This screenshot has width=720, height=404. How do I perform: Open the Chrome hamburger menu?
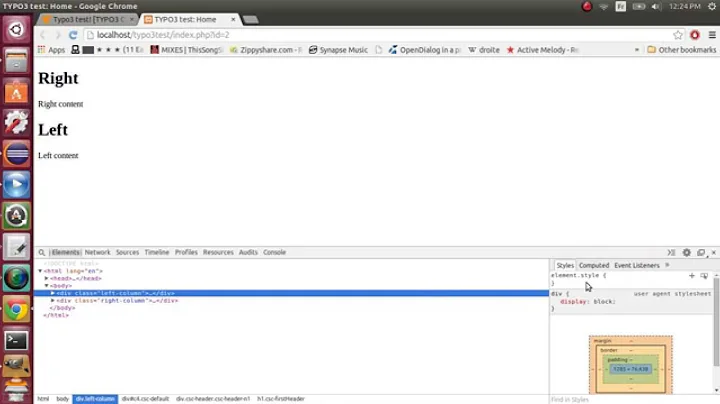[712, 35]
